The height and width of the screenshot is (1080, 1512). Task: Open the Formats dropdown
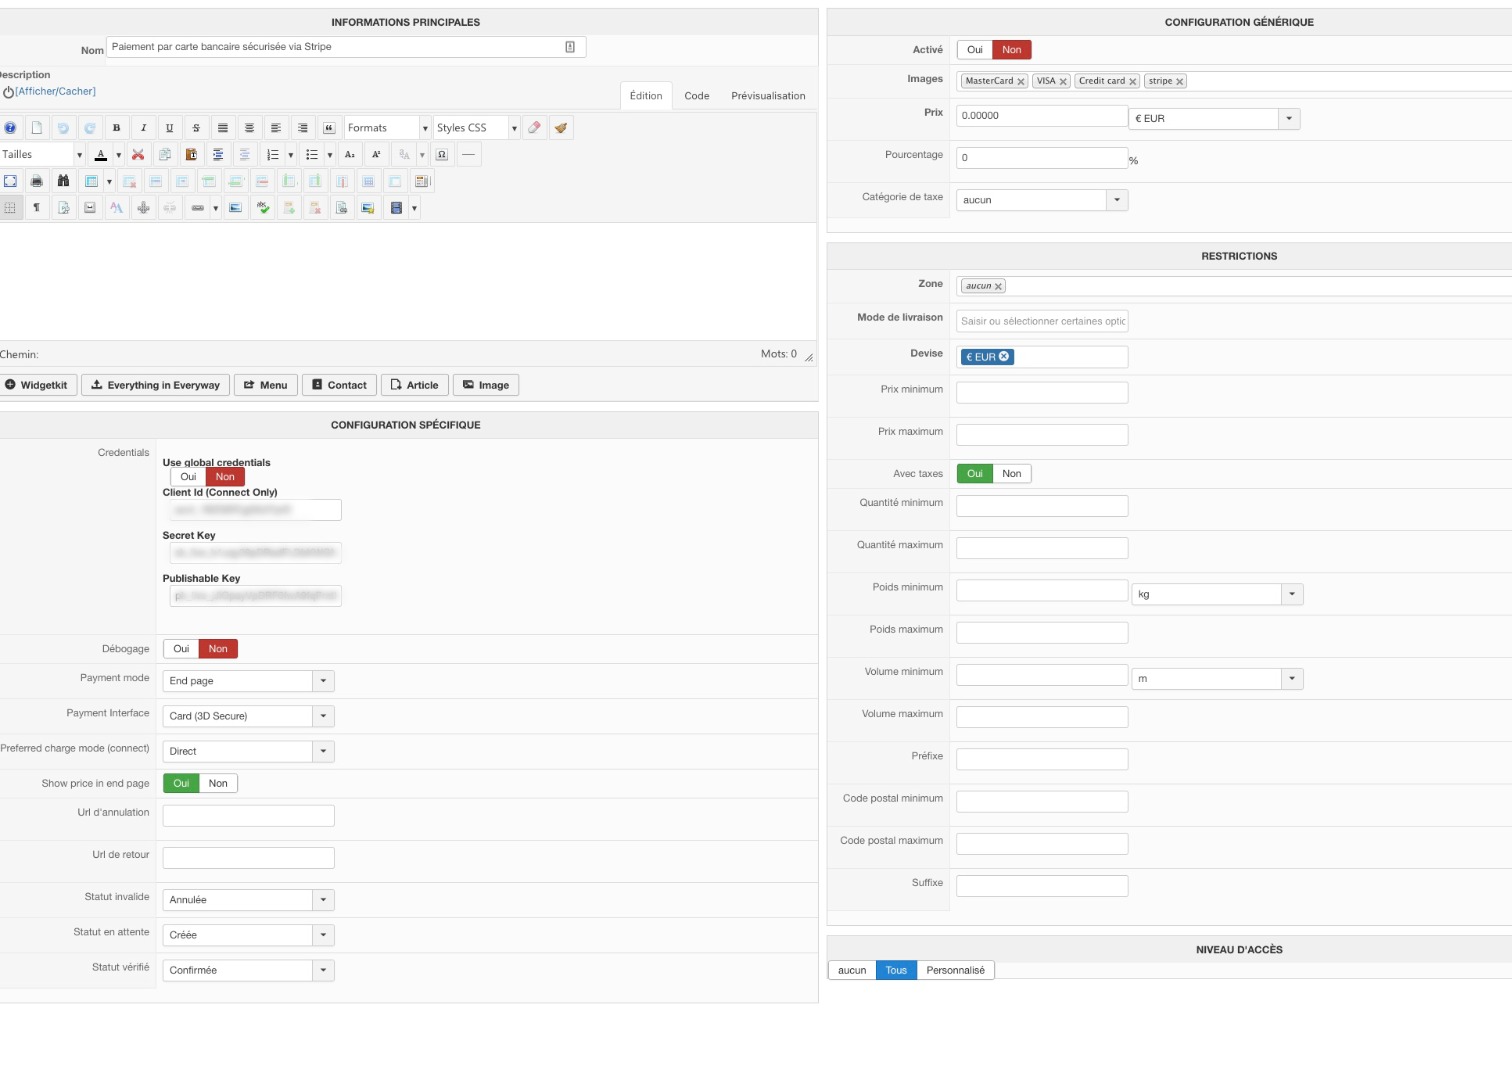click(387, 128)
